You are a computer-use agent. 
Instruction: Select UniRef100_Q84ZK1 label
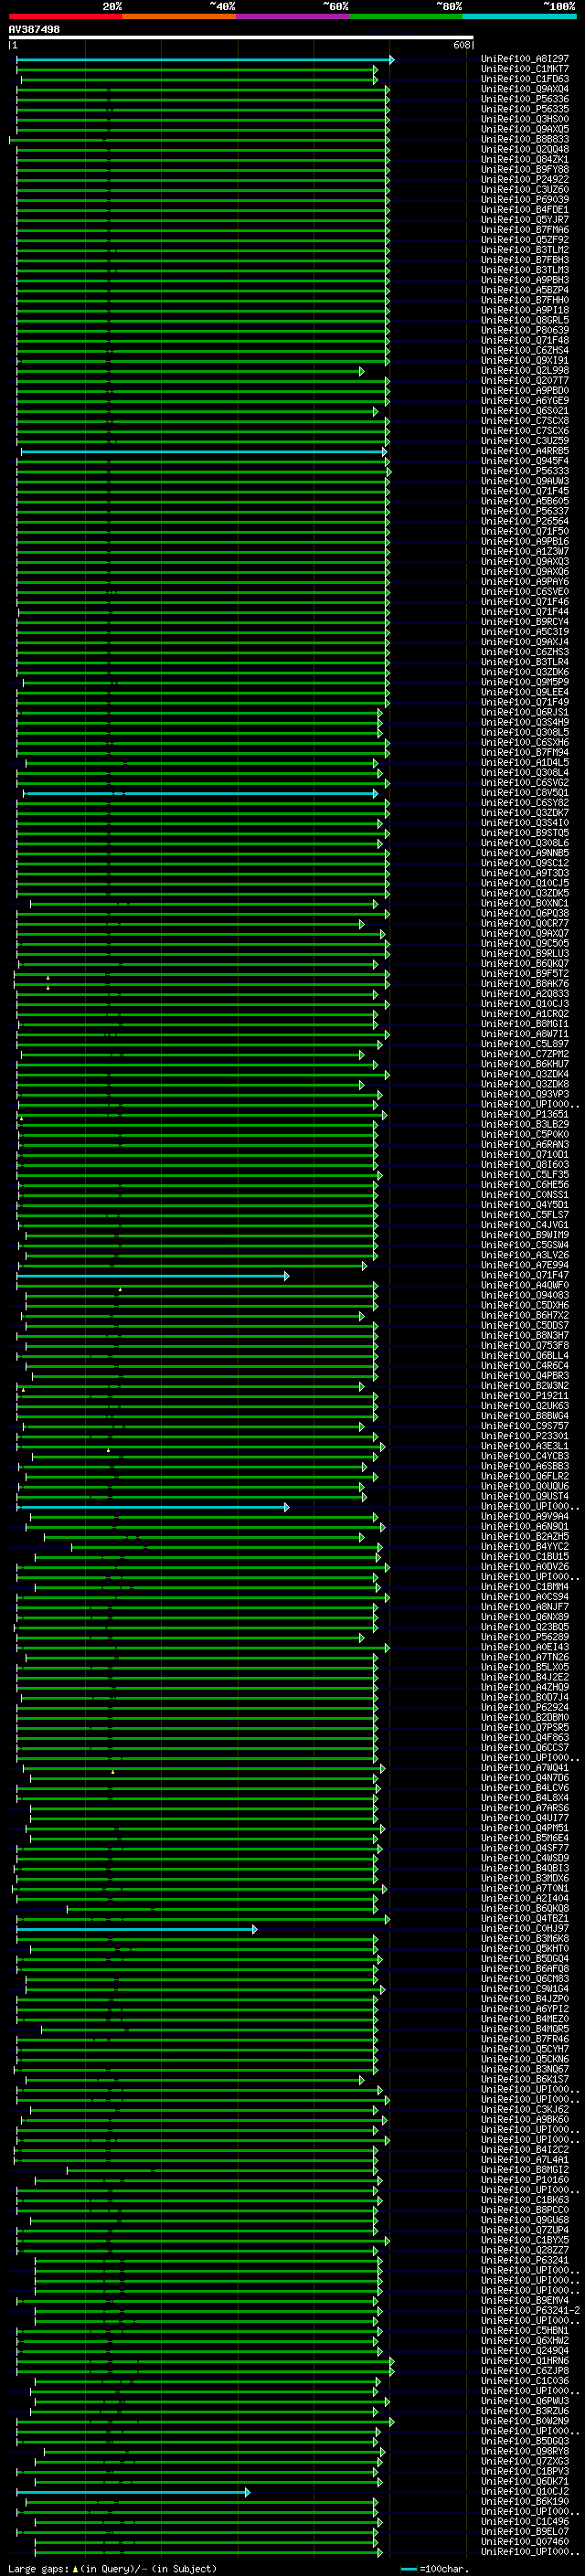pos(525,160)
